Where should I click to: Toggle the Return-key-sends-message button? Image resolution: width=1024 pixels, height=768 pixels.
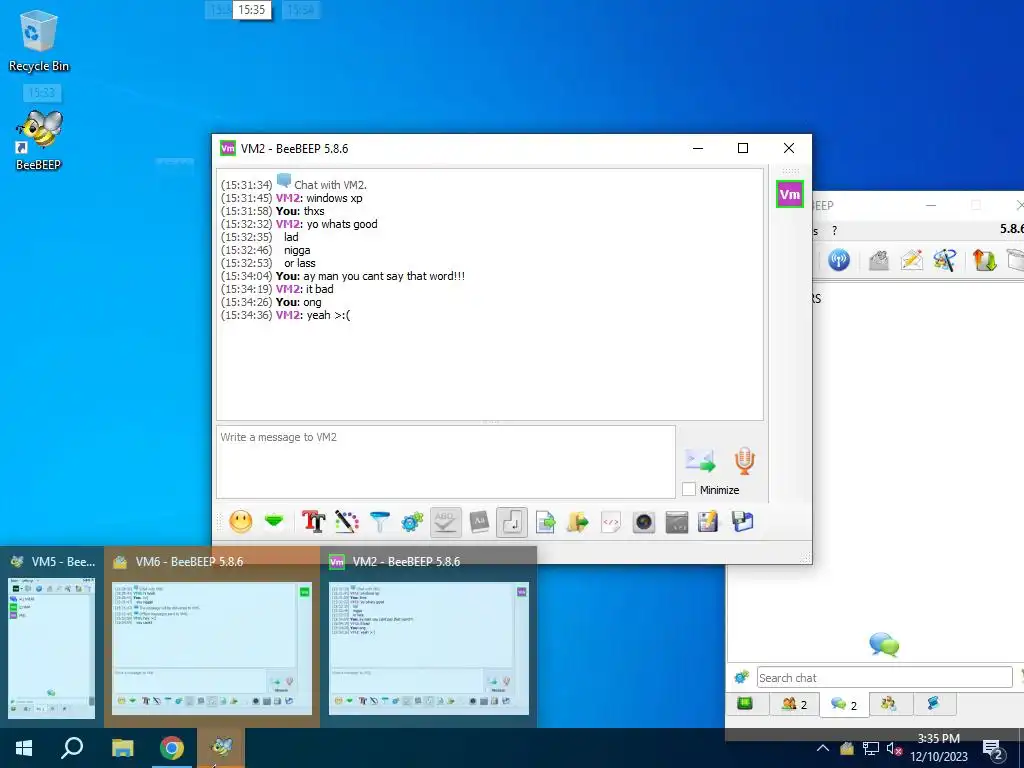(x=512, y=522)
